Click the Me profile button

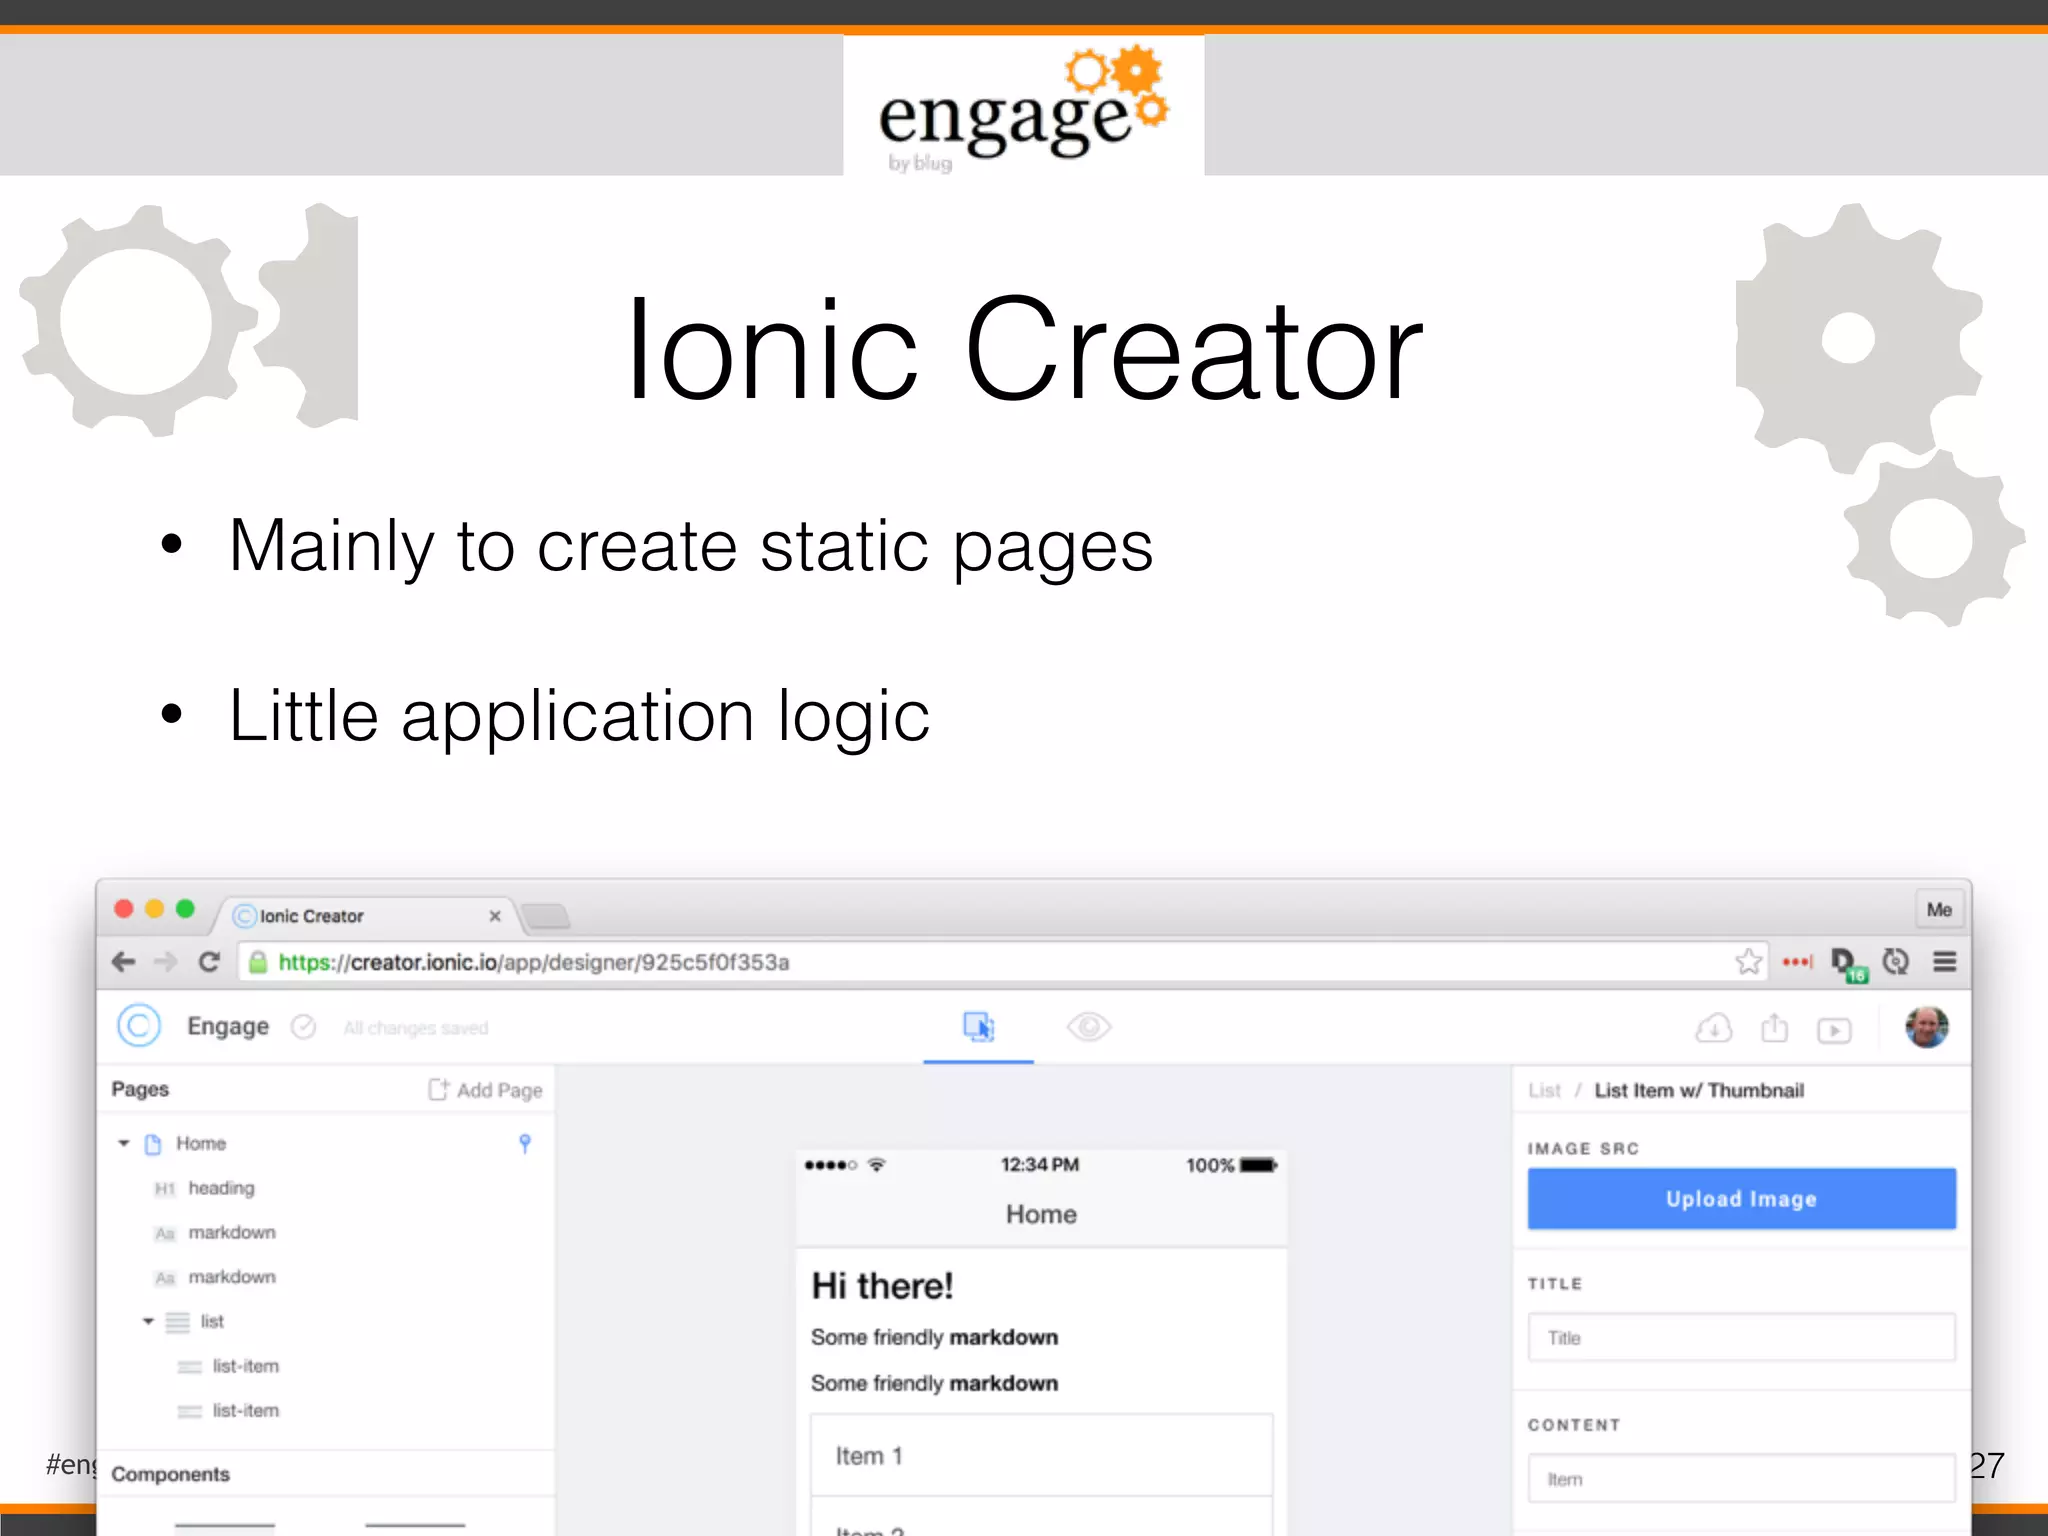pyautogui.click(x=1939, y=910)
